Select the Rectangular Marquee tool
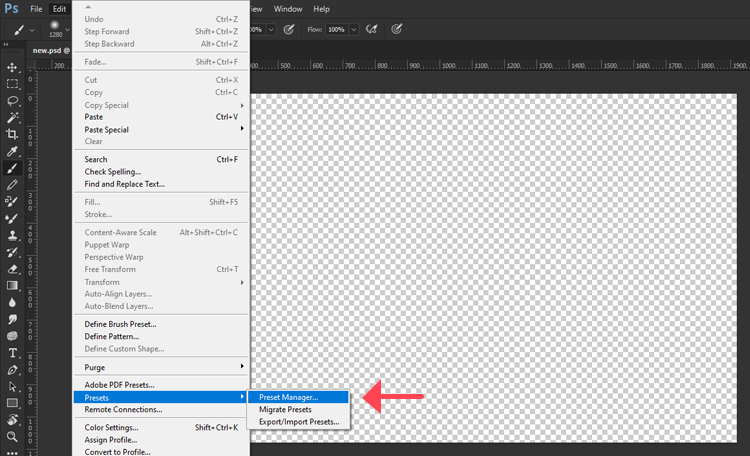This screenshot has width=750, height=456. point(13,84)
